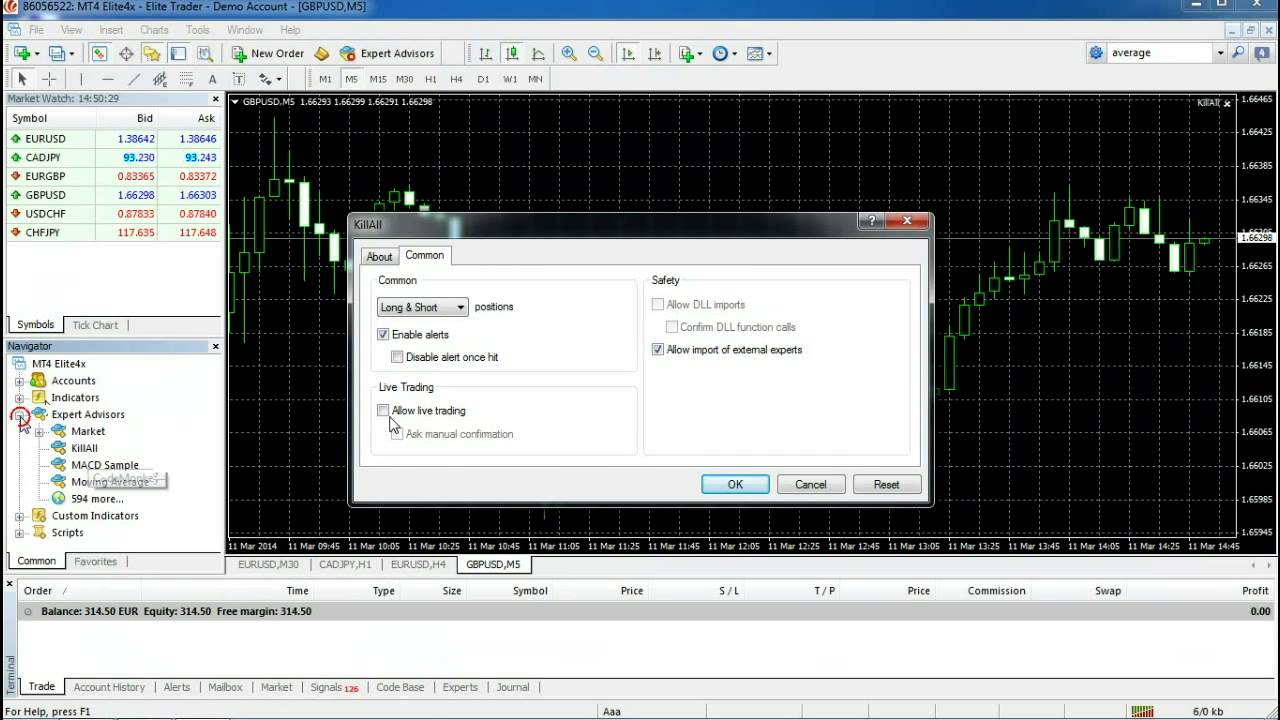Click the Allow DLL imports checkbox
The height and width of the screenshot is (720, 1280).
(x=658, y=305)
